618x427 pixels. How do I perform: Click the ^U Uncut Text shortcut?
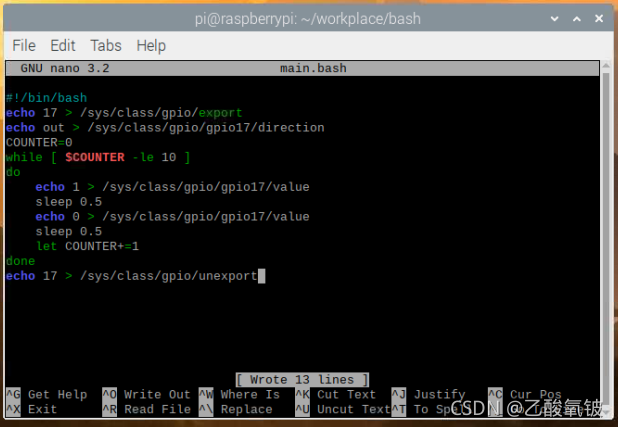[x=343, y=409]
